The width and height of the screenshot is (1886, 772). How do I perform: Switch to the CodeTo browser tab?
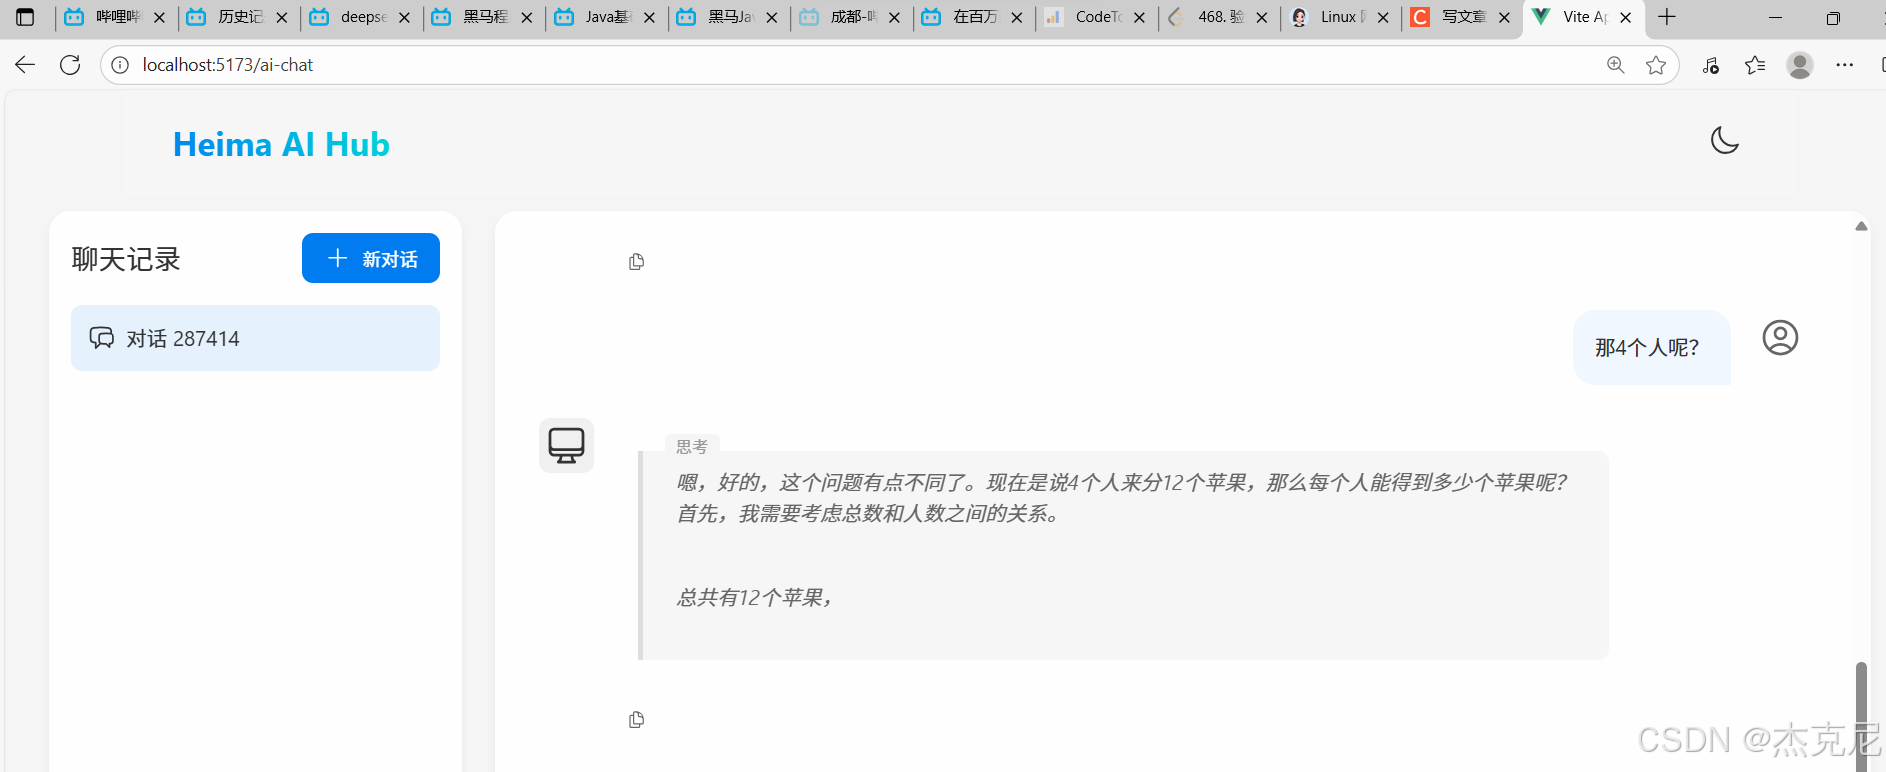(1095, 17)
